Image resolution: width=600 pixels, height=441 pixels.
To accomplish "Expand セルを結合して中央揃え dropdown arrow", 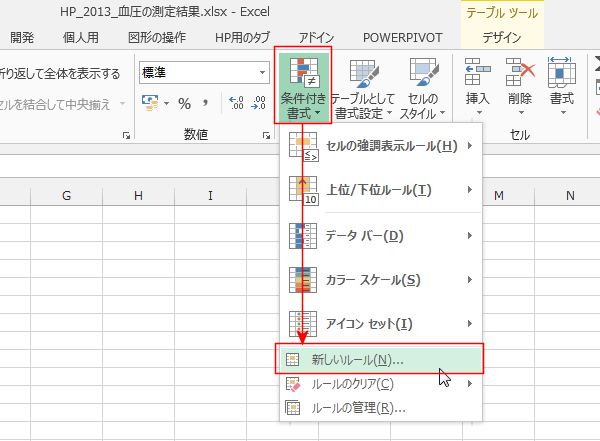I will pos(122,103).
